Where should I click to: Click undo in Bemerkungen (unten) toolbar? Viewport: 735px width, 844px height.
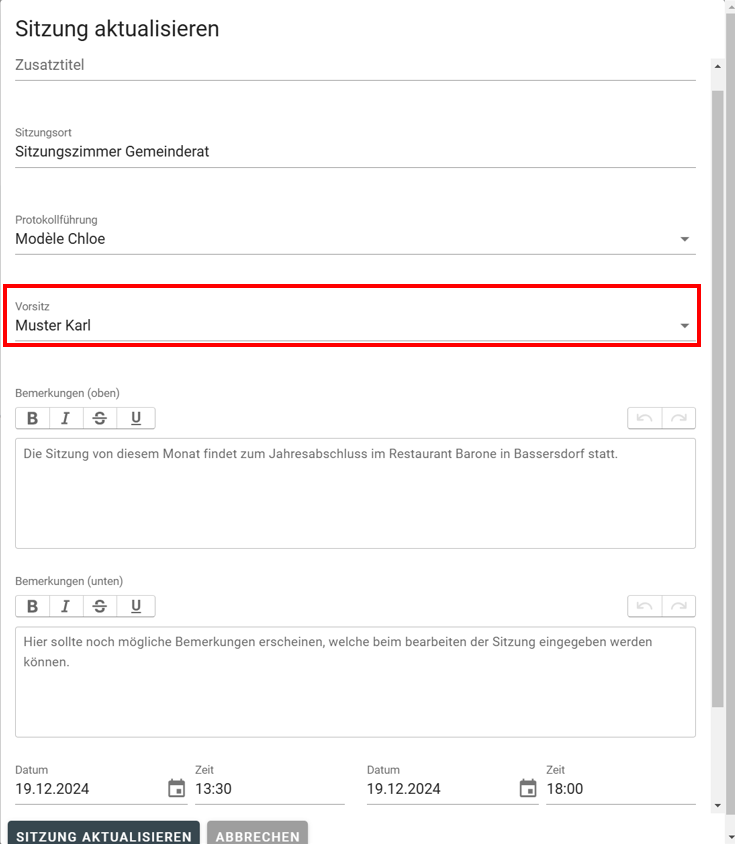click(644, 606)
